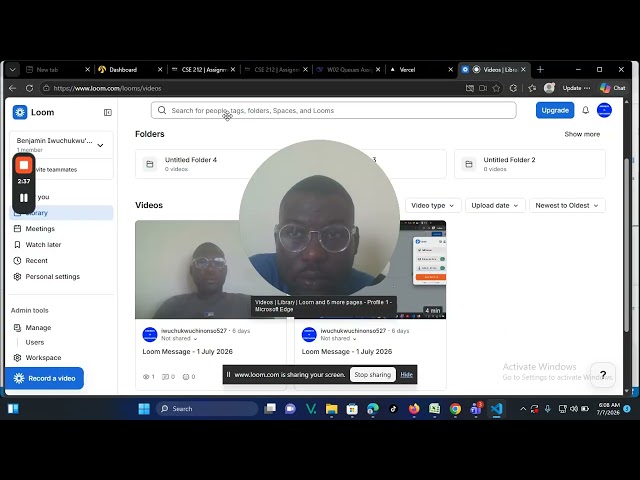
Task: Open the Edge extensions icon
Action: click(x=513, y=88)
